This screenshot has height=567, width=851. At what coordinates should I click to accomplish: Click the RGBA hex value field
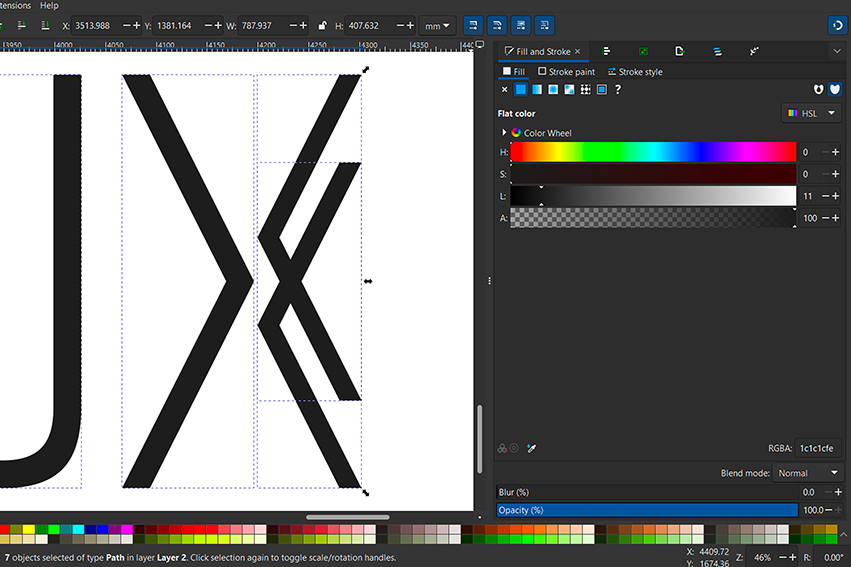(818, 449)
